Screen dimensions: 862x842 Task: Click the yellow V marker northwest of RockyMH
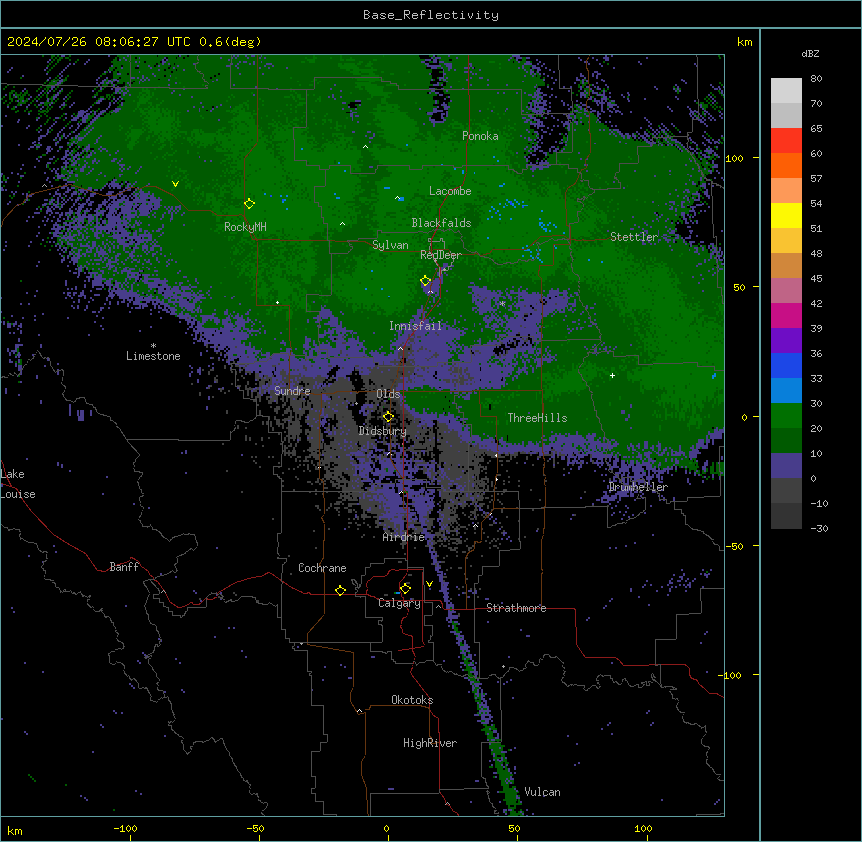pos(175,184)
